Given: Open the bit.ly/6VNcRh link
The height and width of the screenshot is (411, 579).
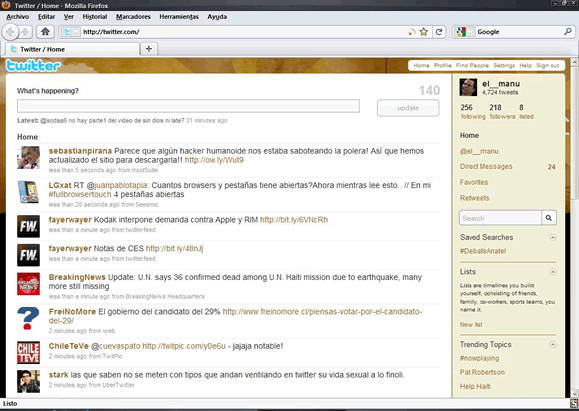Looking at the screenshot, I should [x=294, y=220].
